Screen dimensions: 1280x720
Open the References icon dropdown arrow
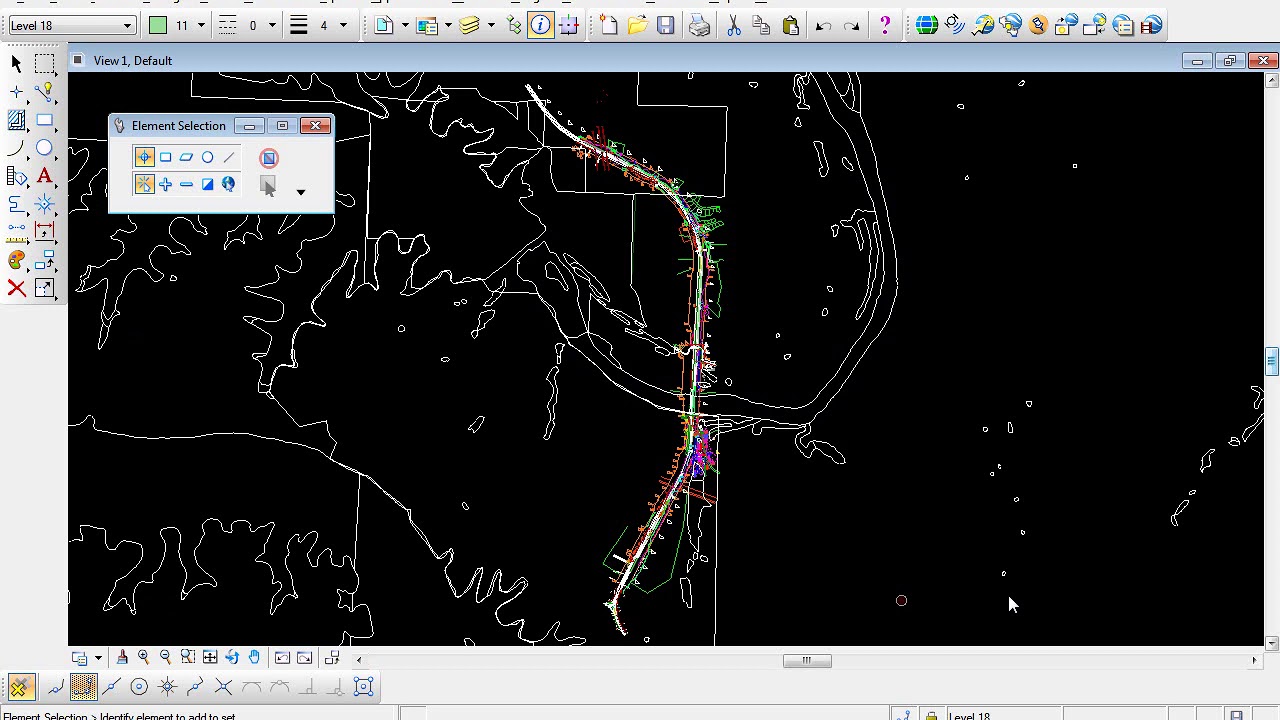pos(448,25)
